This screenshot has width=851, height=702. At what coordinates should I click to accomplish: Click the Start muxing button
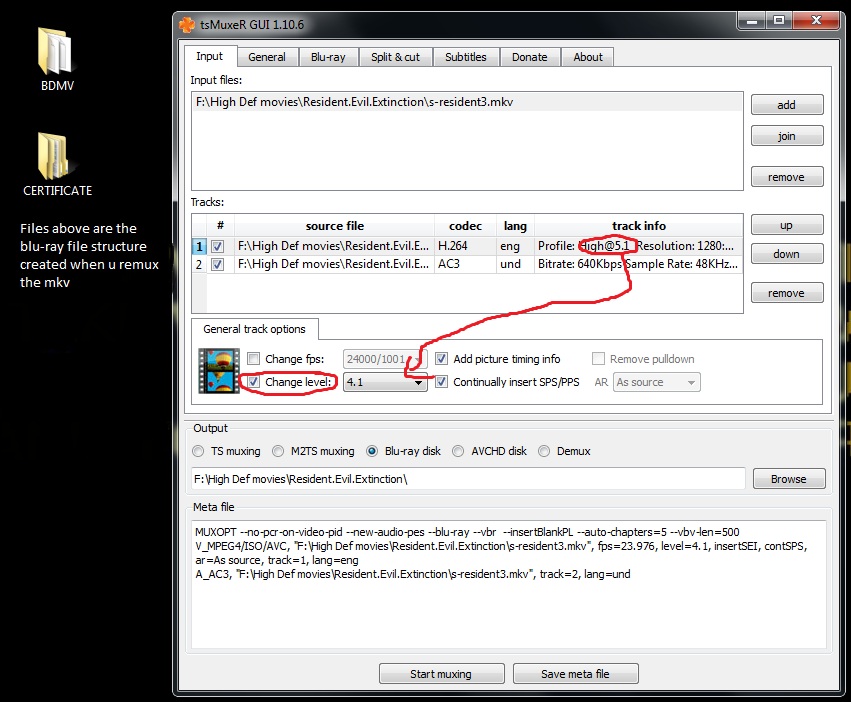coord(441,674)
